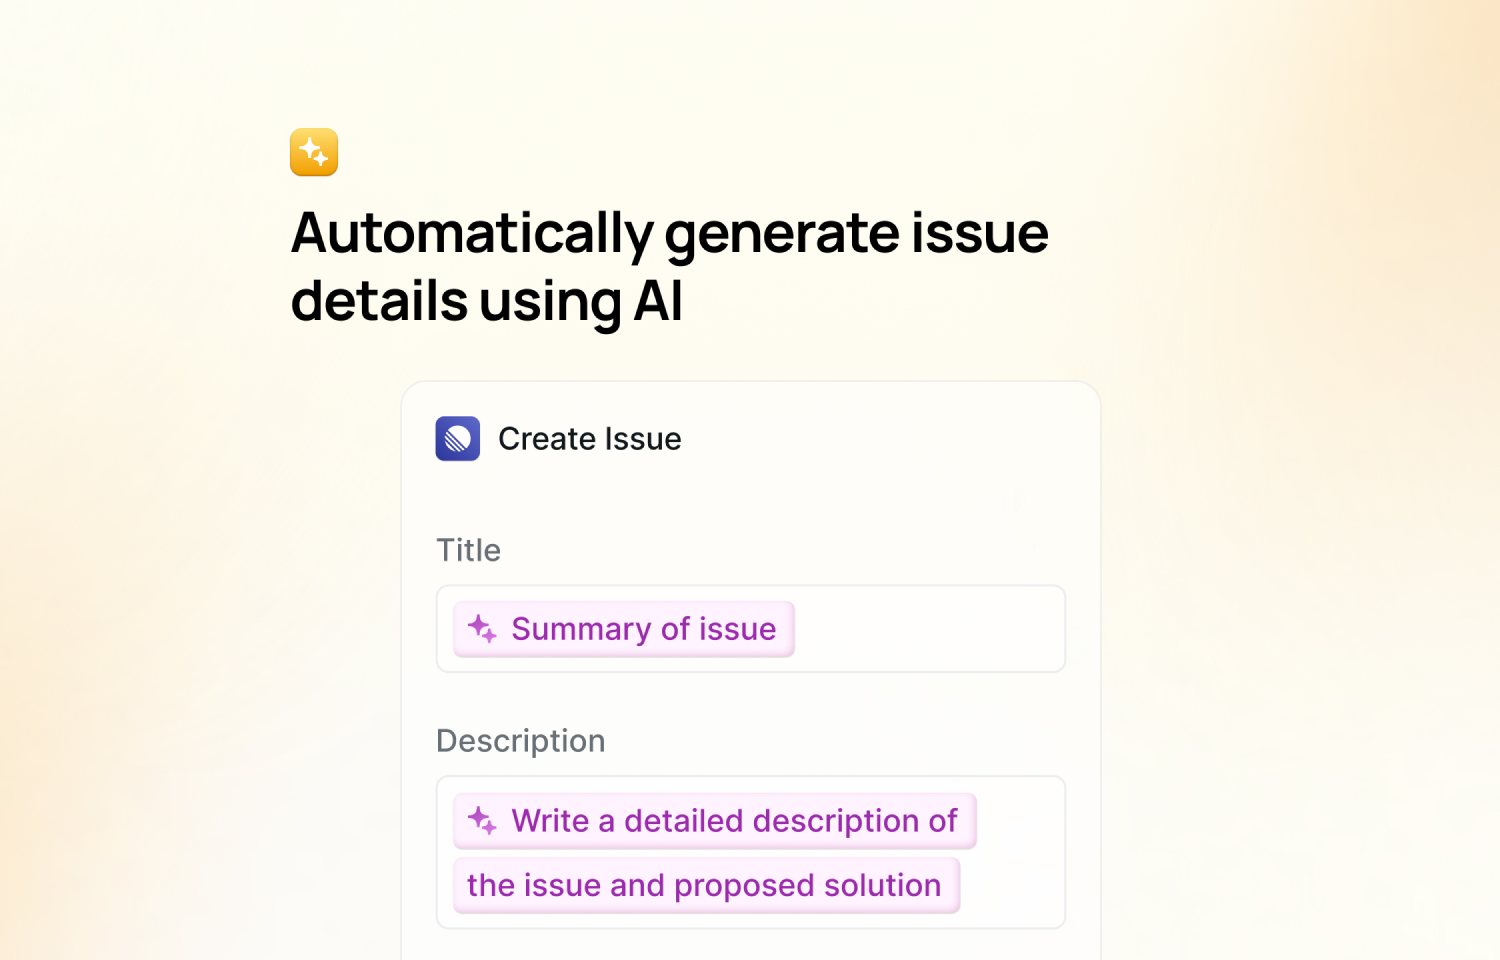Image resolution: width=1500 pixels, height=960 pixels.
Task: Click the yellow AI sparkle icon above the heading
Action: [313, 152]
